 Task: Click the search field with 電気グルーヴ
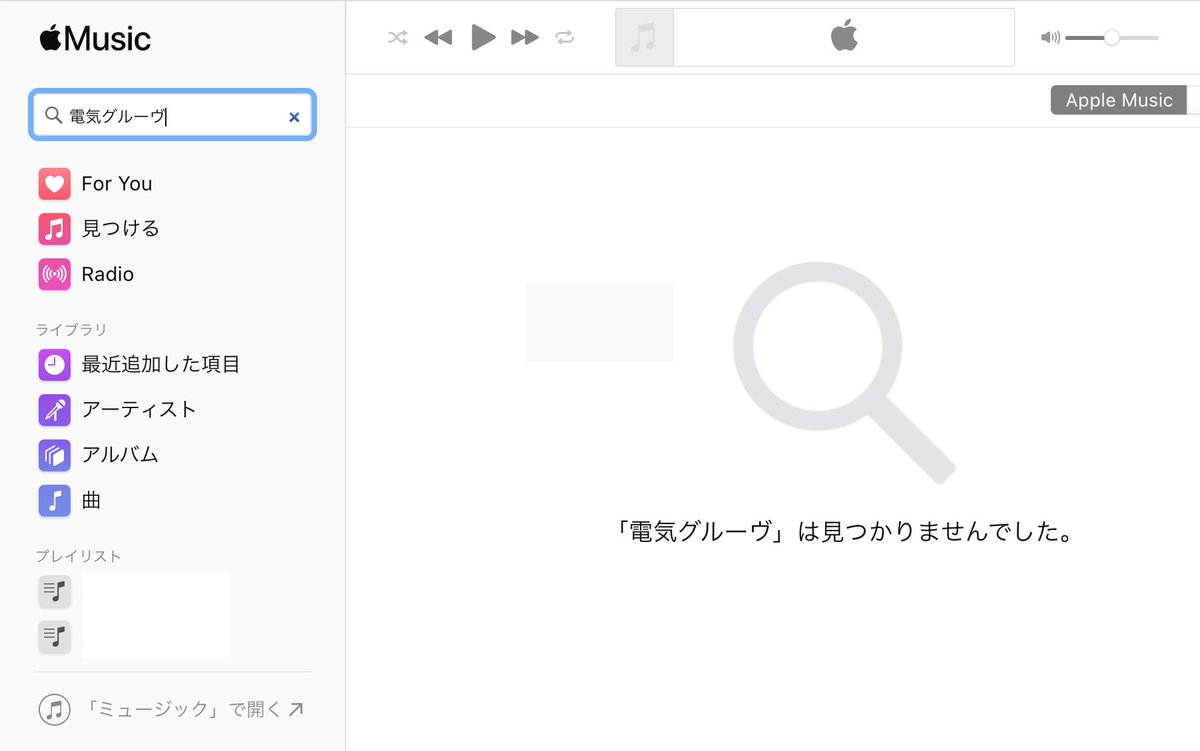173,116
